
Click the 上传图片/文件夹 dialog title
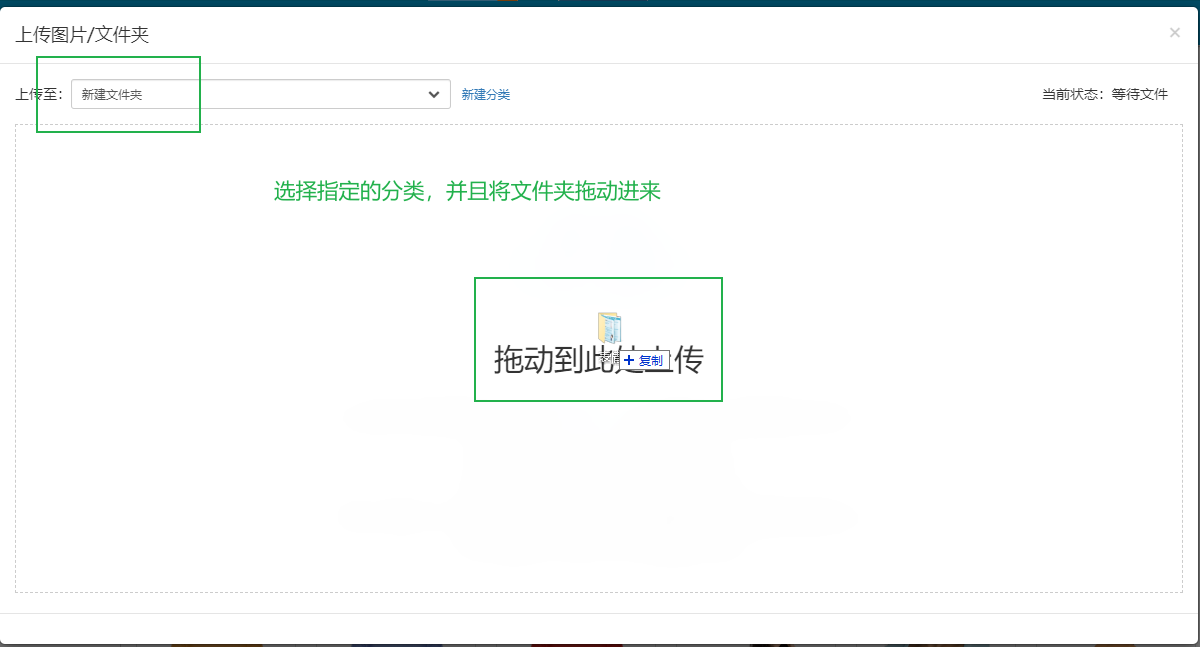click(82, 35)
